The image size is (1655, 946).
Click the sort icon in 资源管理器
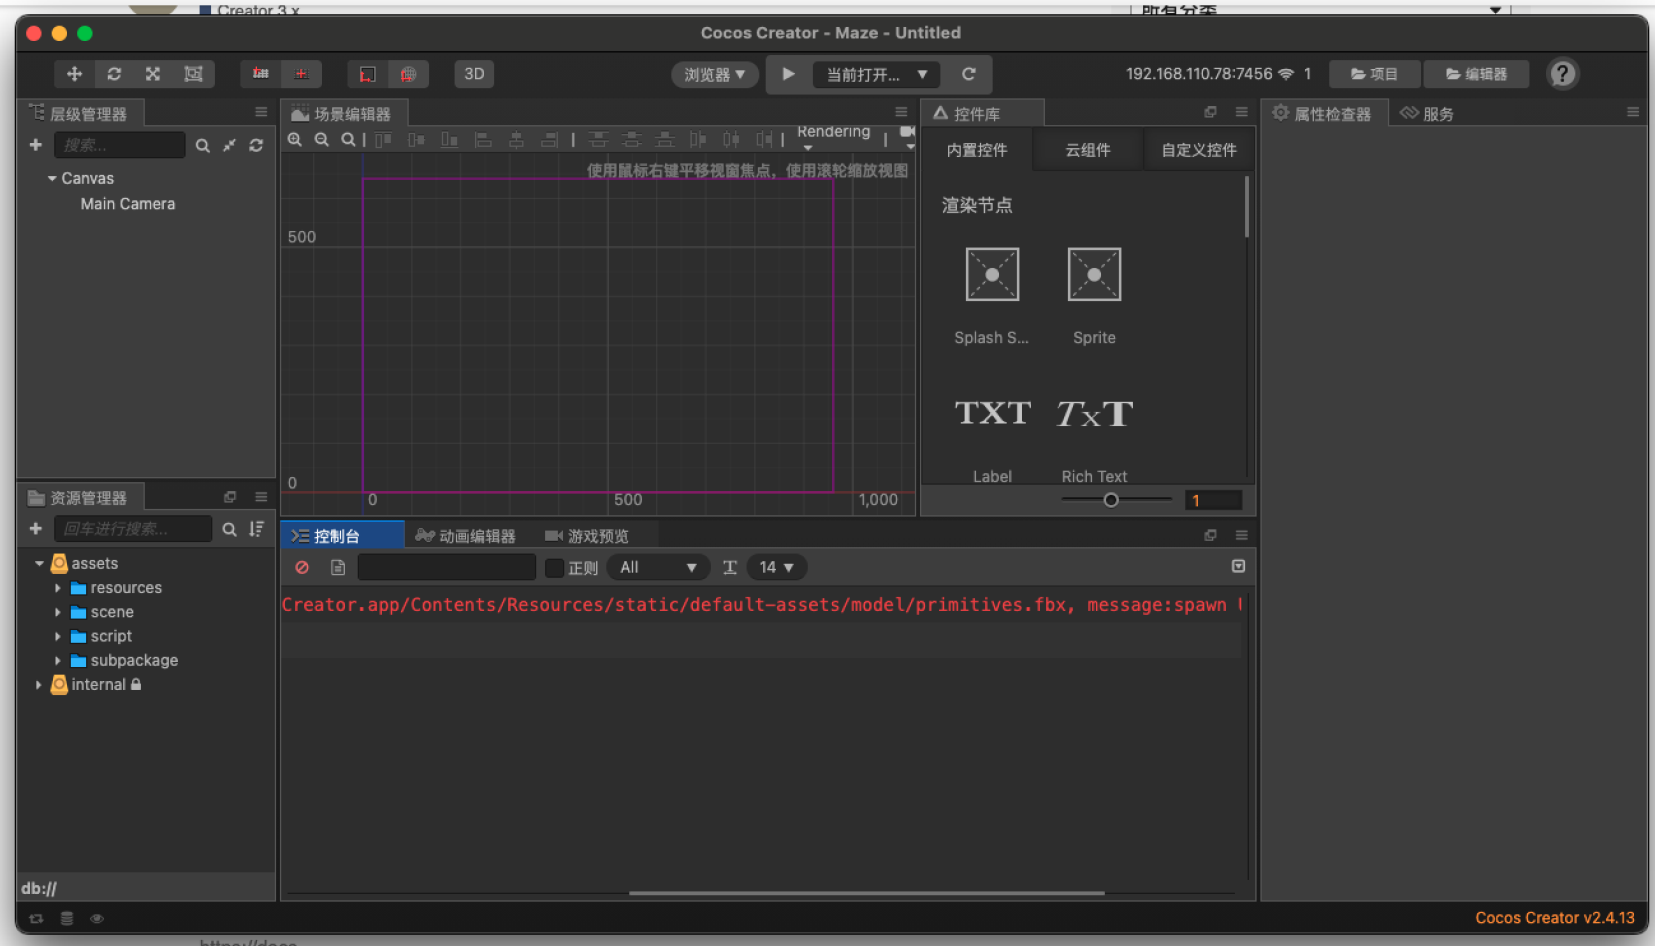click(x=257, y=529)
